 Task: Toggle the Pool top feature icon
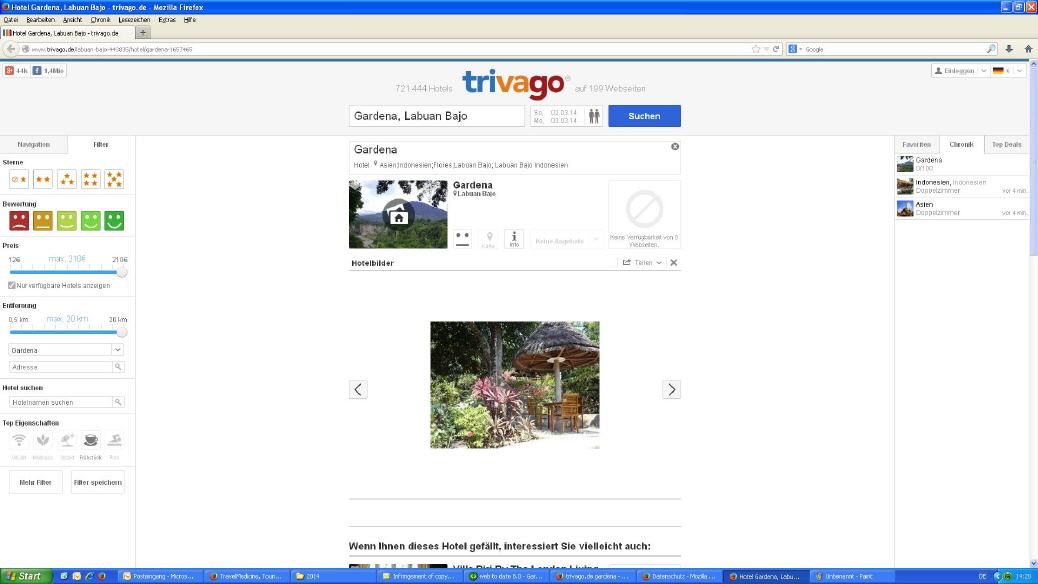[115, 441]
